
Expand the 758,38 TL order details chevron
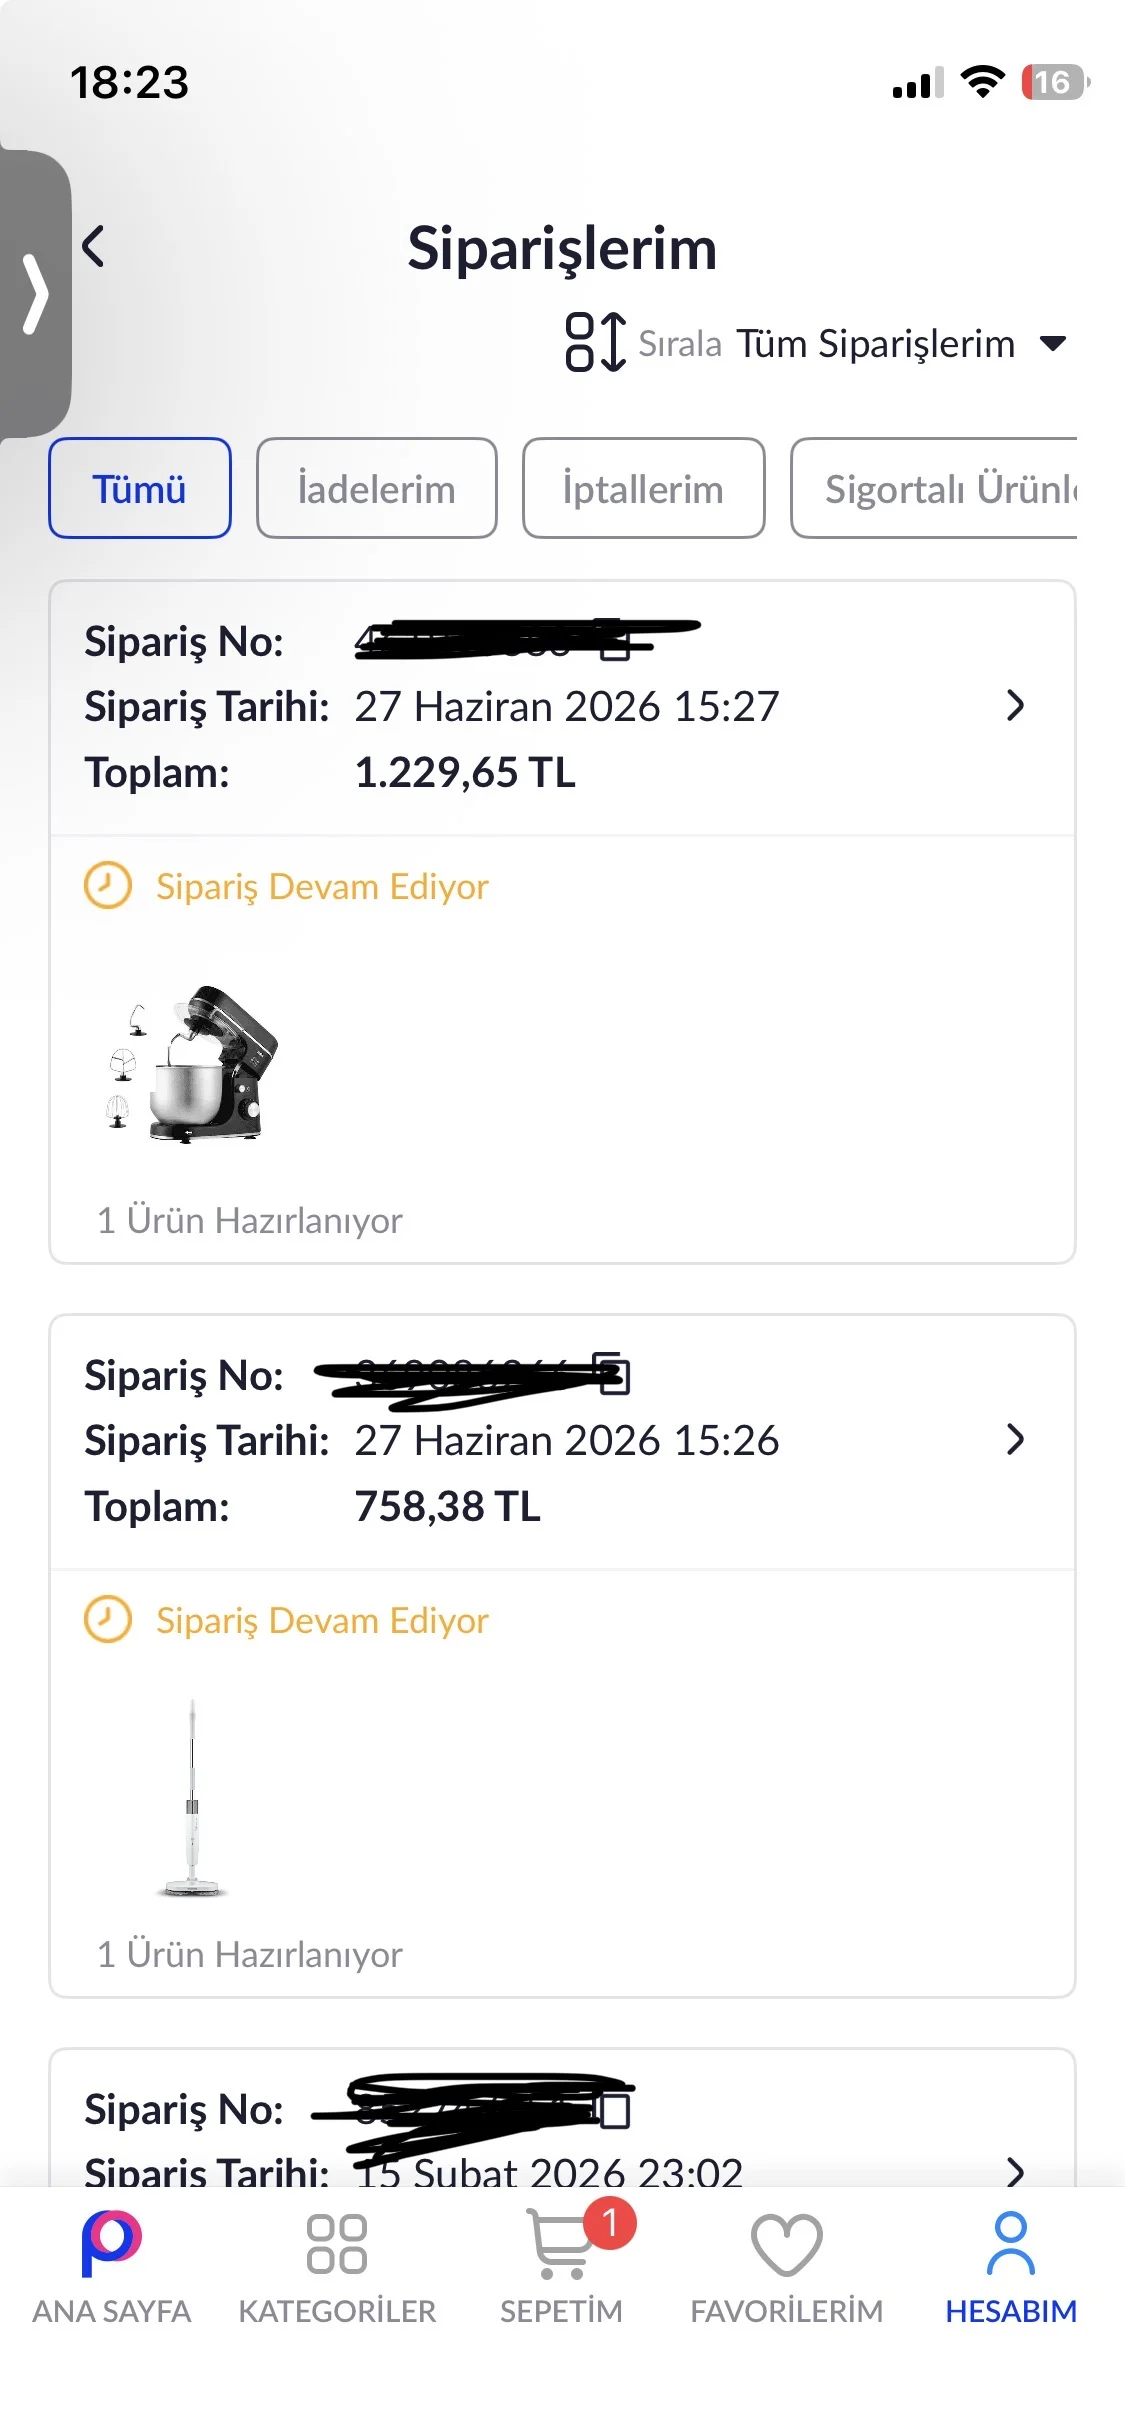point(1015,1440)
